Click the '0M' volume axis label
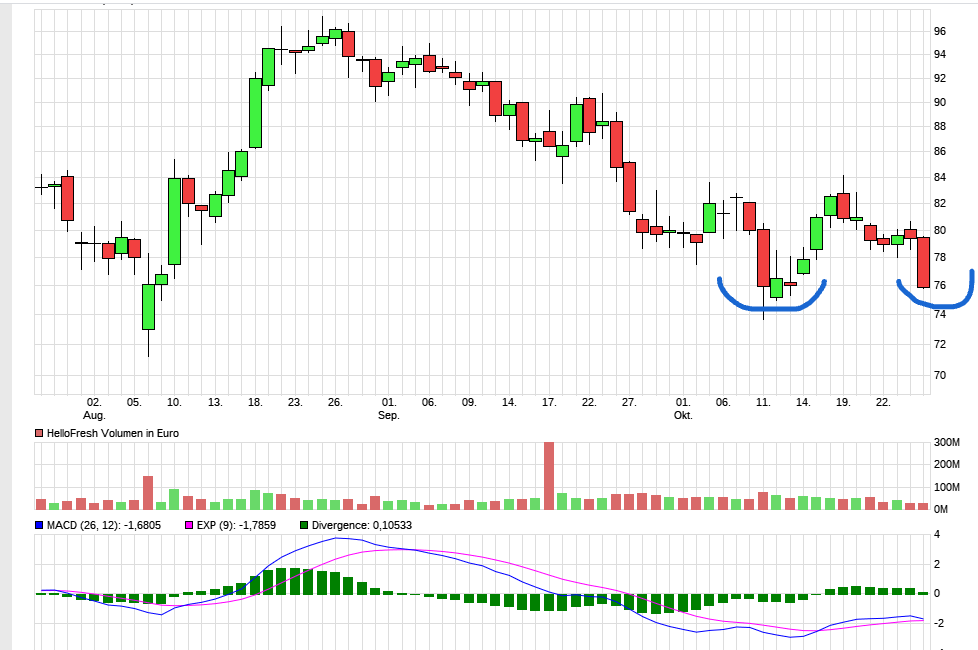The width and height of the screenshot is (978, 650). click(941, 509)
